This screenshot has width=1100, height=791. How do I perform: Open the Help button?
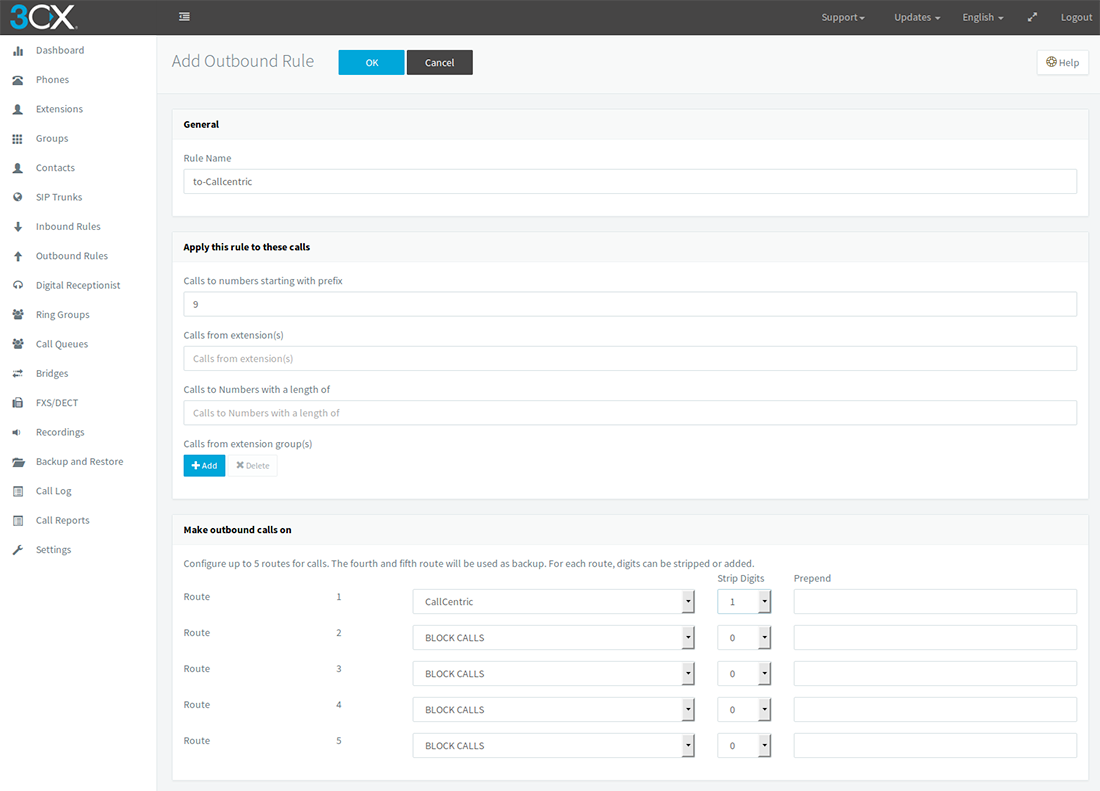[x=1063, y=62]
